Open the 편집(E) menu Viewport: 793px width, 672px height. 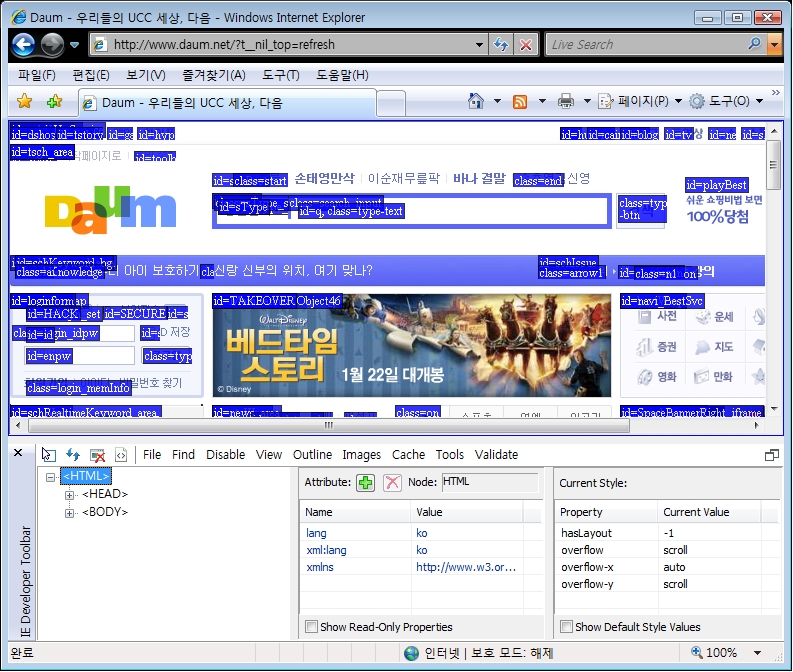(x=91, y=75)
